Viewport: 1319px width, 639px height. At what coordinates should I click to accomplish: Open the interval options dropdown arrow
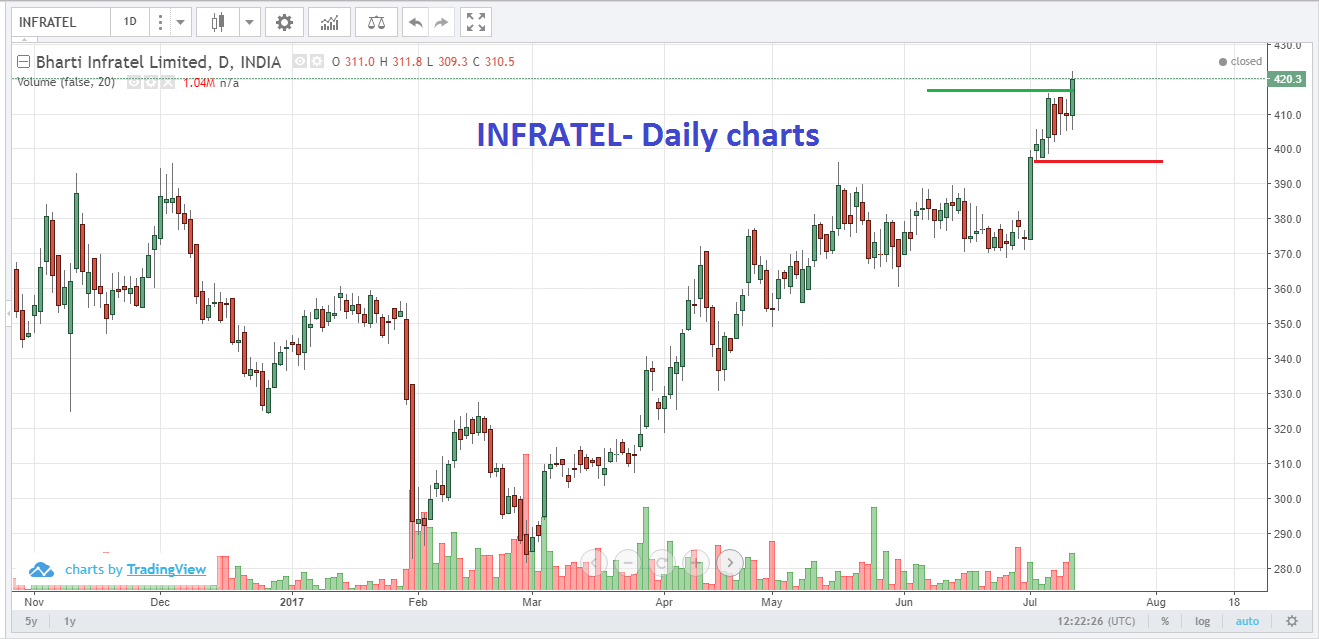click(x=180, y=21)
